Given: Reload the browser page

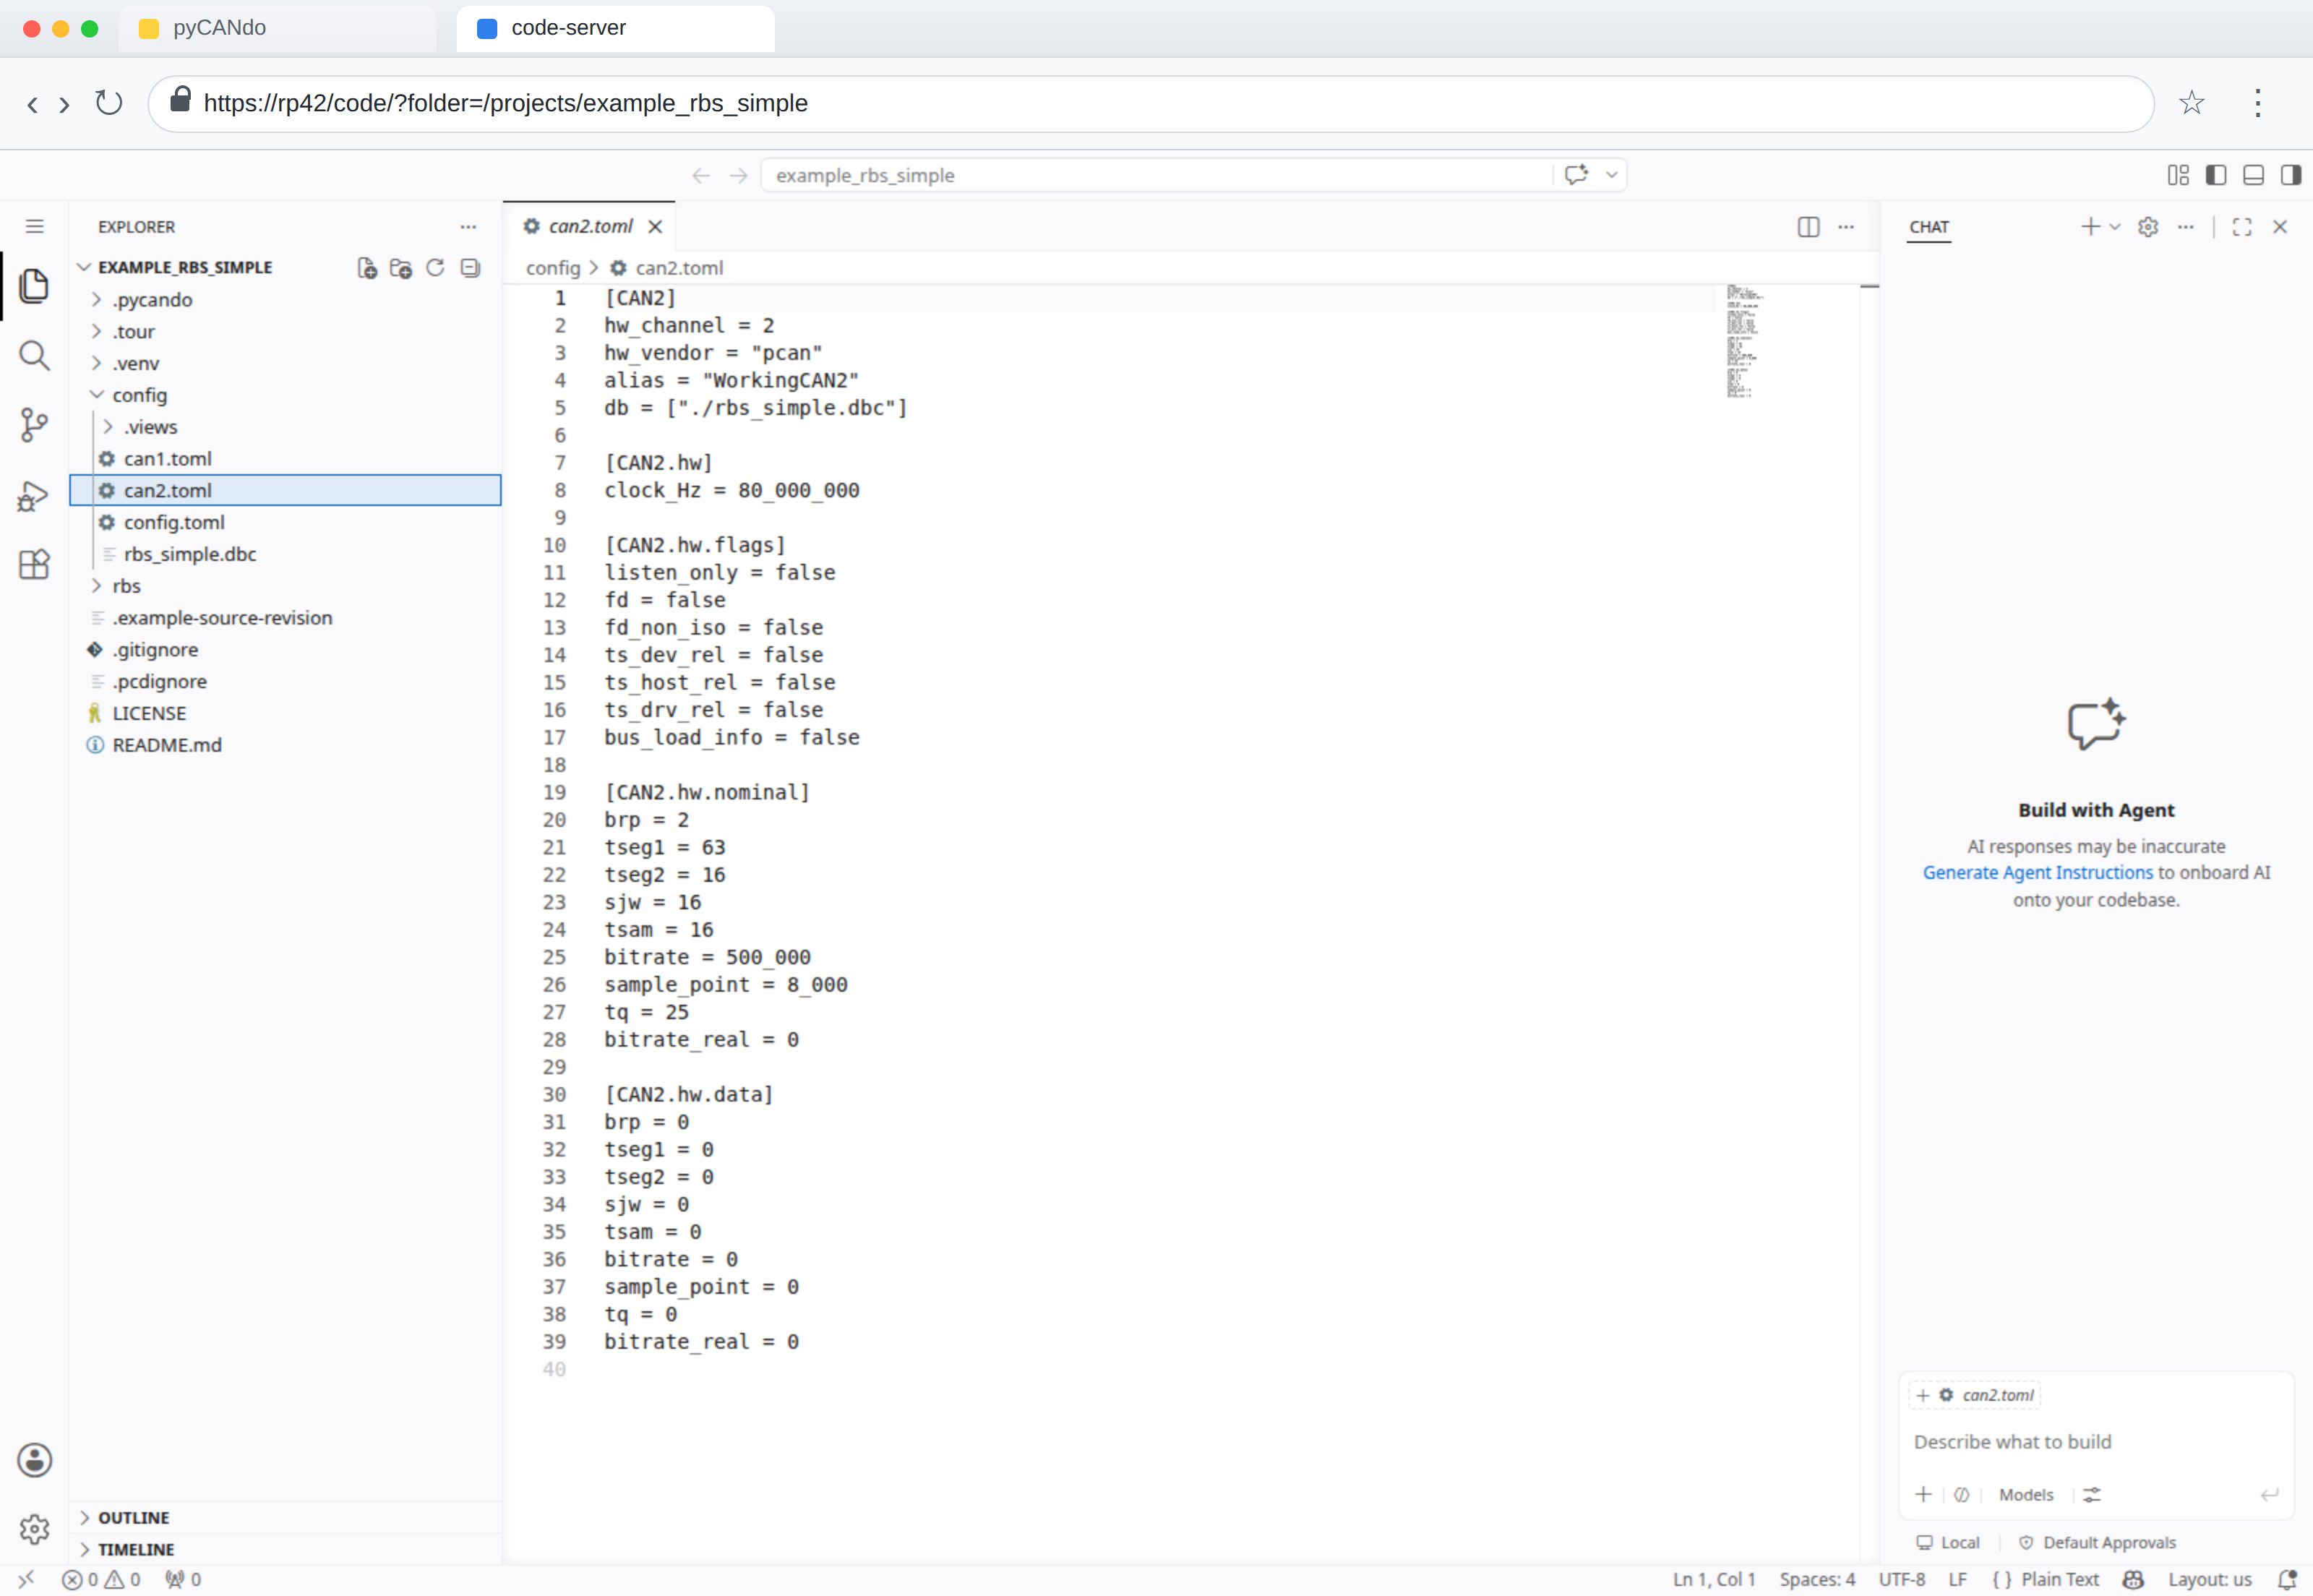Looking at the screenshot, I should point(108,103).
